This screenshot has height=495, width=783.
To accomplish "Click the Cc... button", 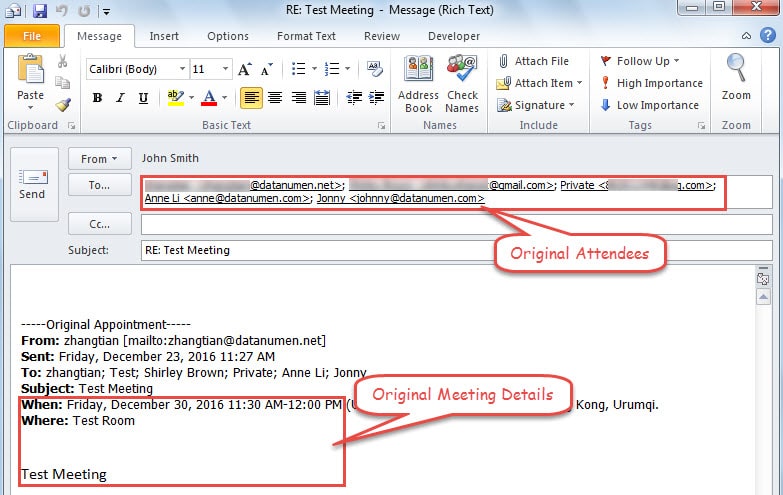I will click(99, 224).
